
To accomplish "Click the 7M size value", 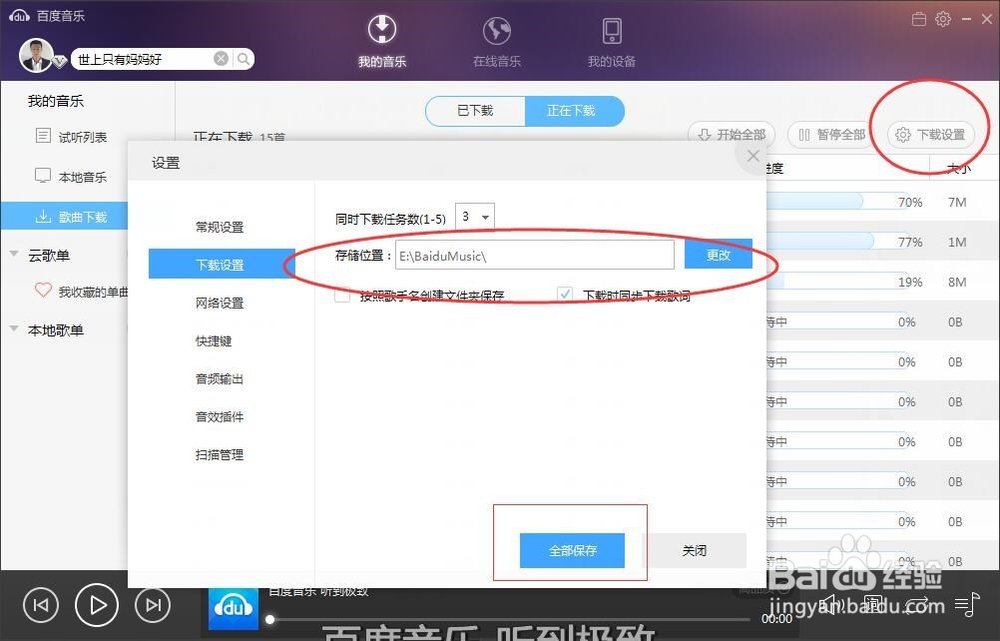I will click(x=957, y=202).
